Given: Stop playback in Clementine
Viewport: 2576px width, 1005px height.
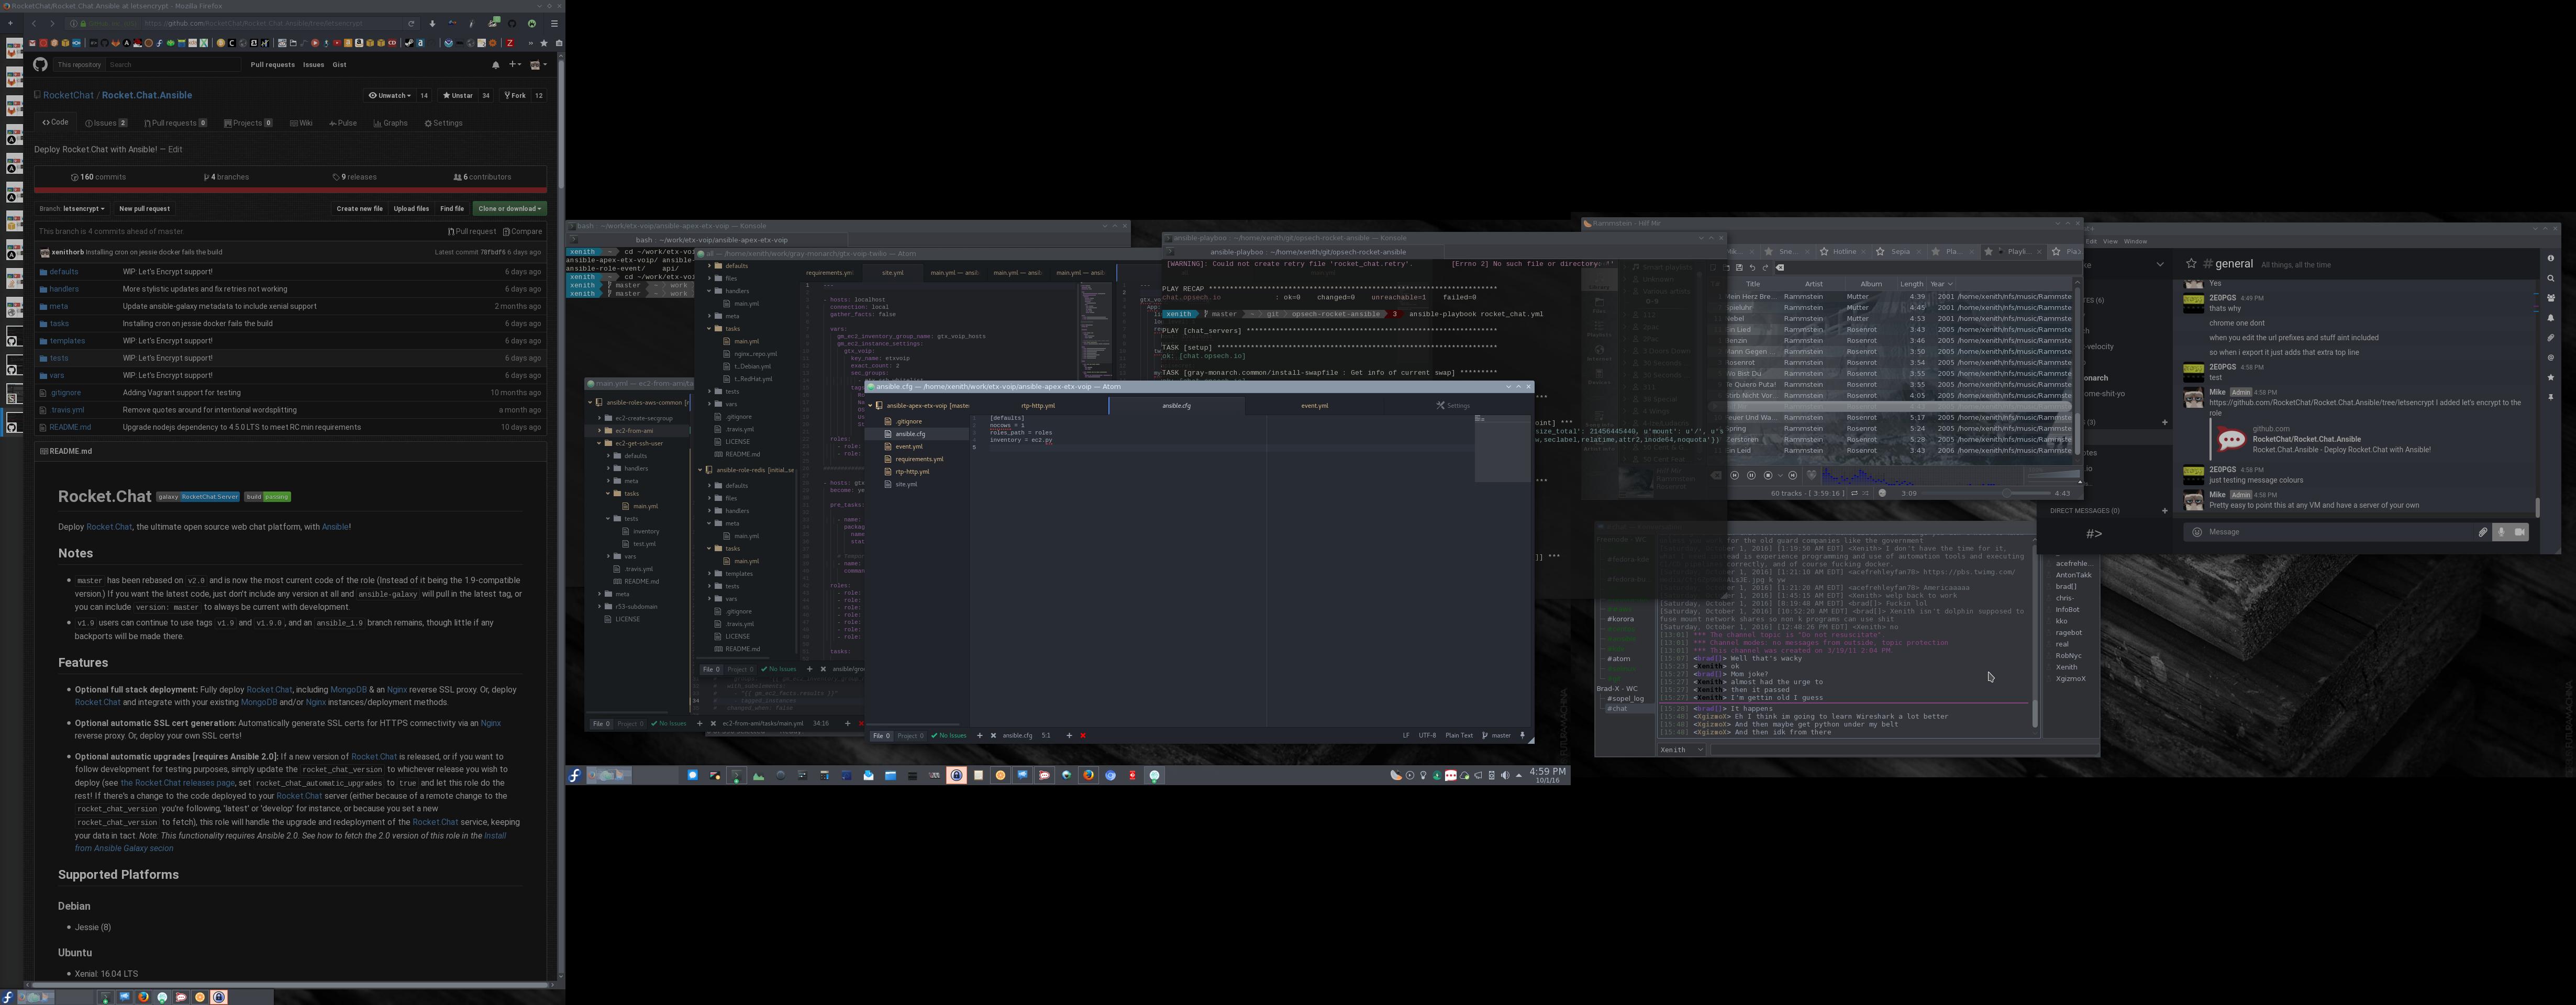Looking at the screenshot, I should pos(1768,476).
